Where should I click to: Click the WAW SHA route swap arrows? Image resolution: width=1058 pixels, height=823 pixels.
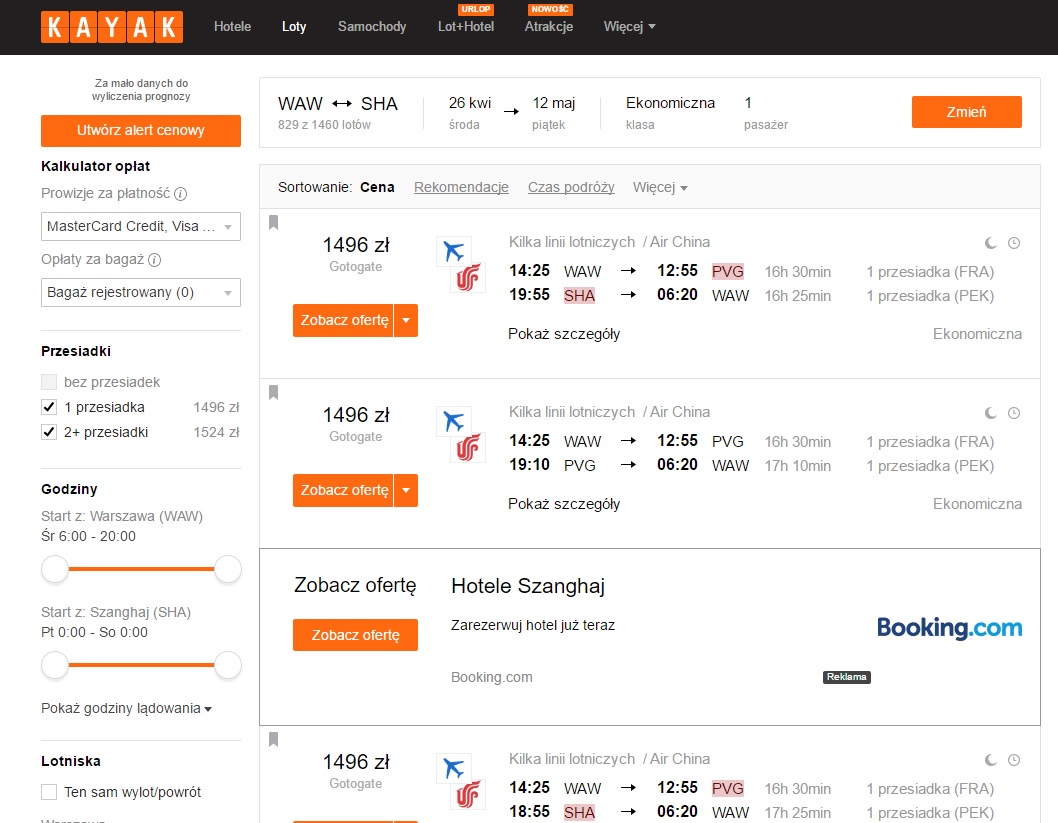tap(342, 104)
